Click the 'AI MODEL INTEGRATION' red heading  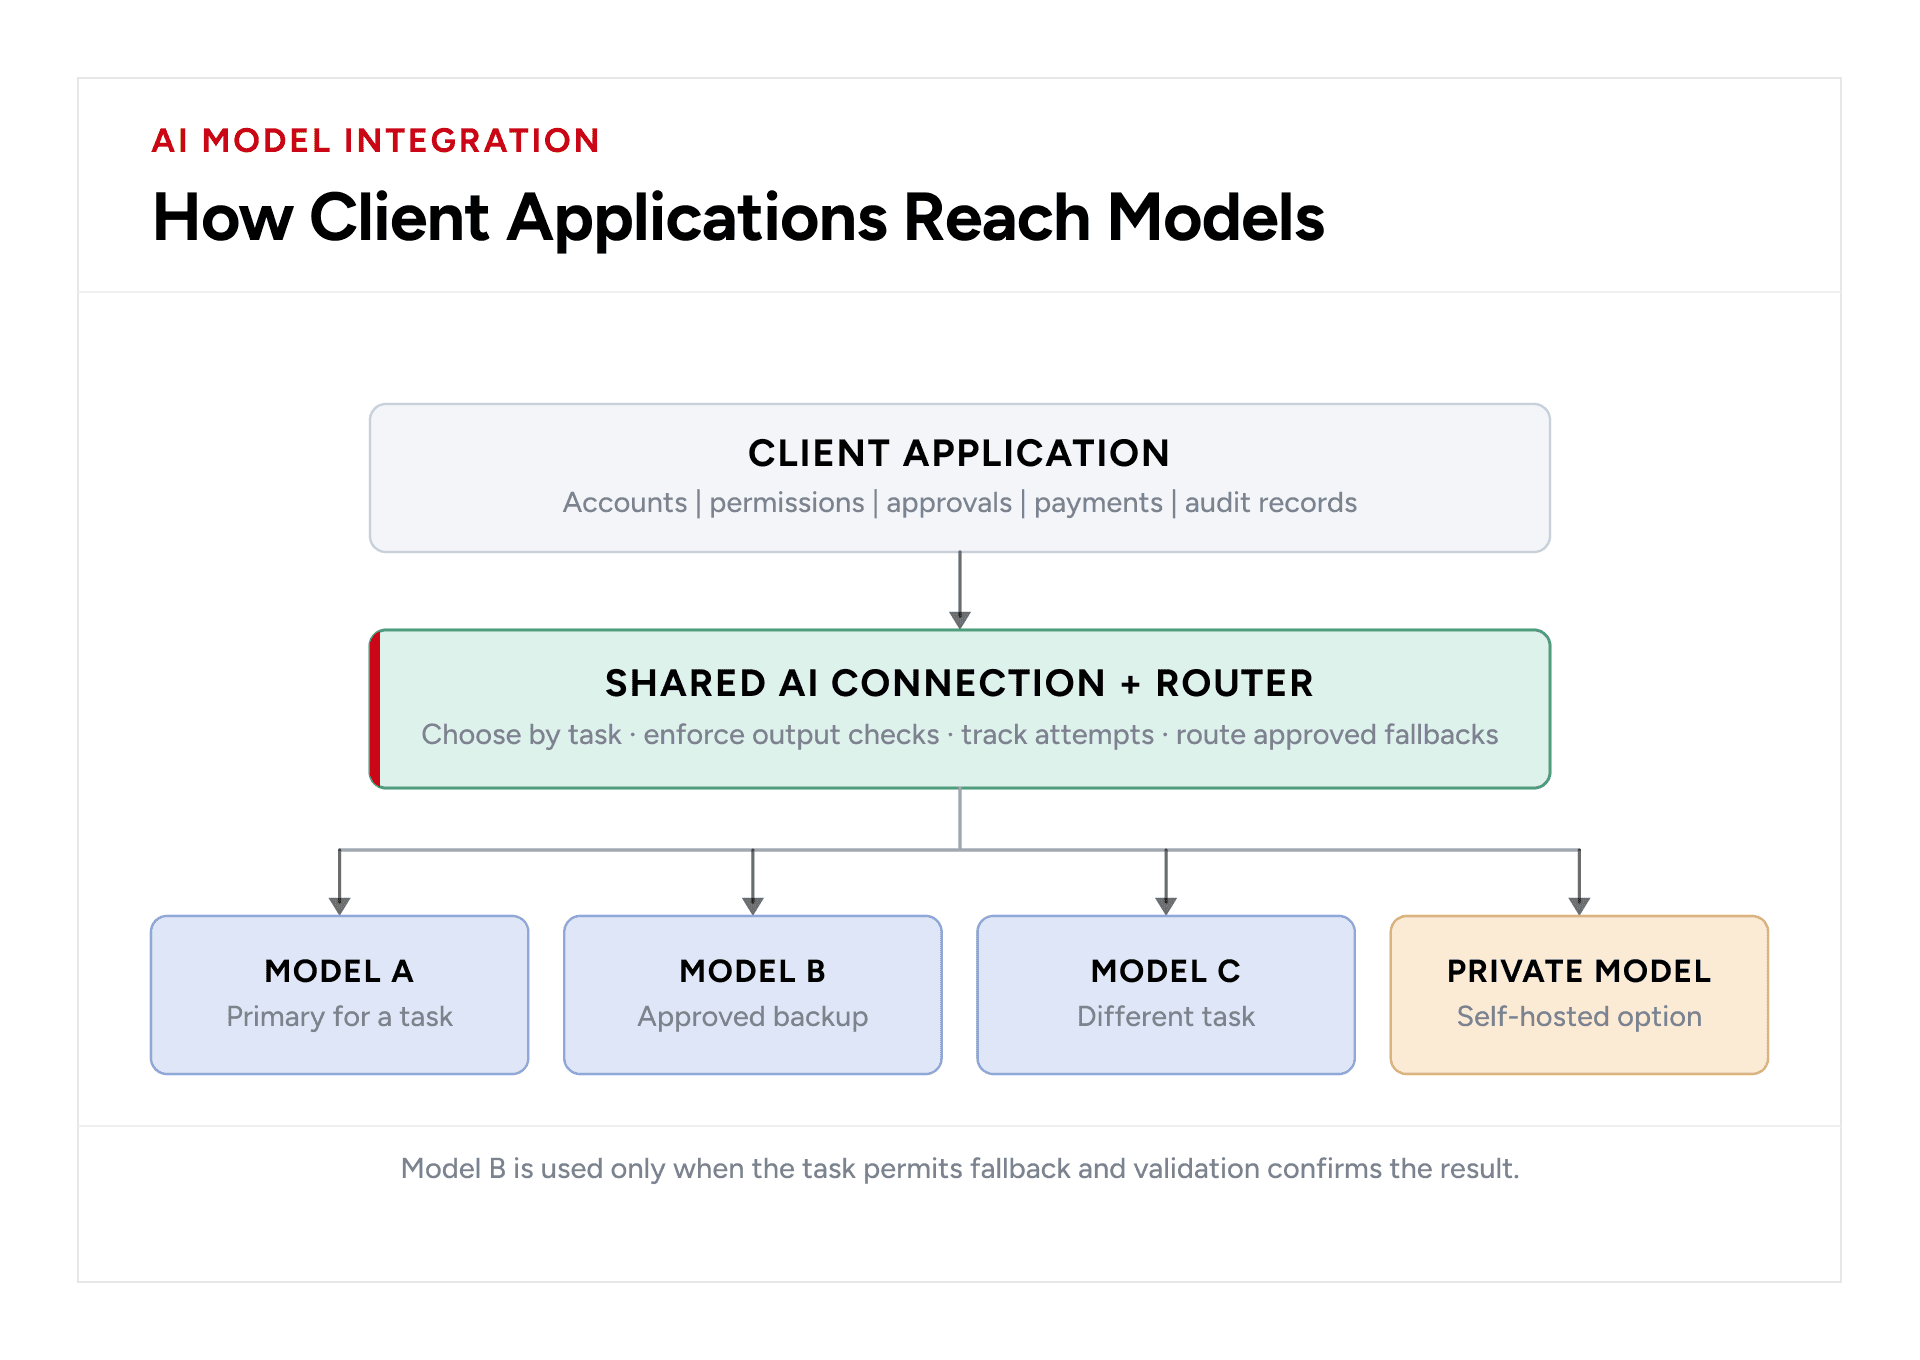(375, 141)
